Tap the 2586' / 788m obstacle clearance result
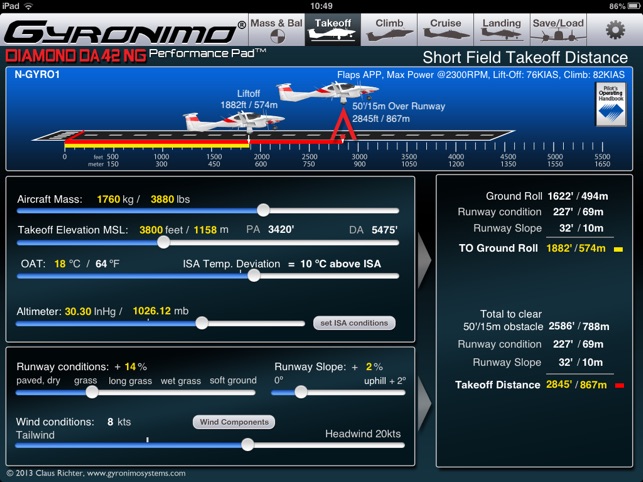The width and height of the screenshot is (643, 482). (579, 327)
